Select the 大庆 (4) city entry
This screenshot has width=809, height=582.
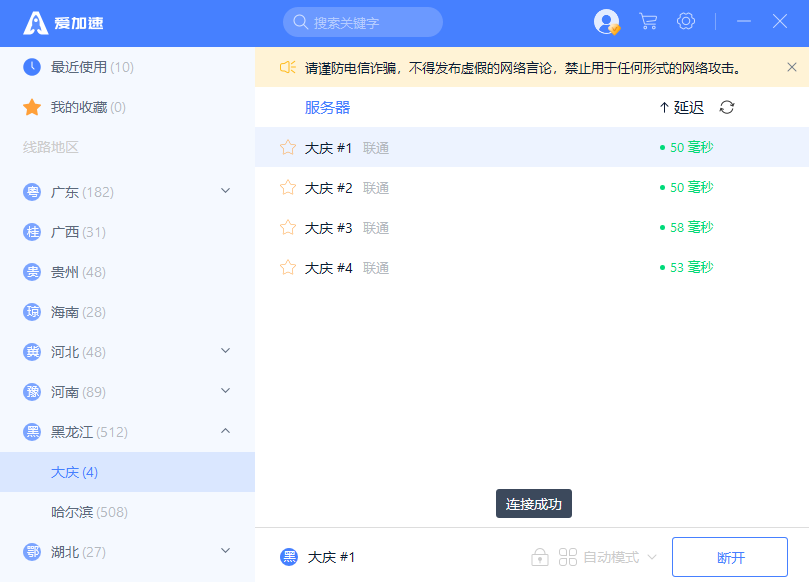coord(127,472)
